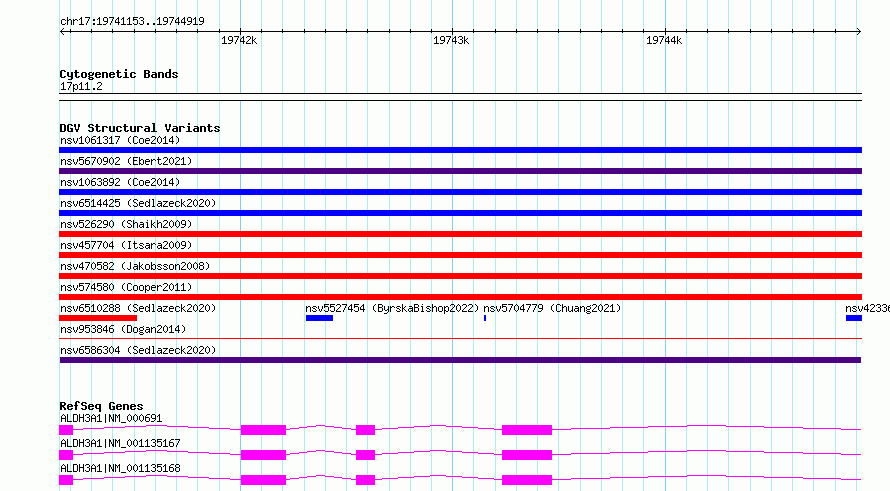The width and height of the screenshot is (890, 491).
Task: Click the purple bar under nsv6586304
Action: (460, 360)
